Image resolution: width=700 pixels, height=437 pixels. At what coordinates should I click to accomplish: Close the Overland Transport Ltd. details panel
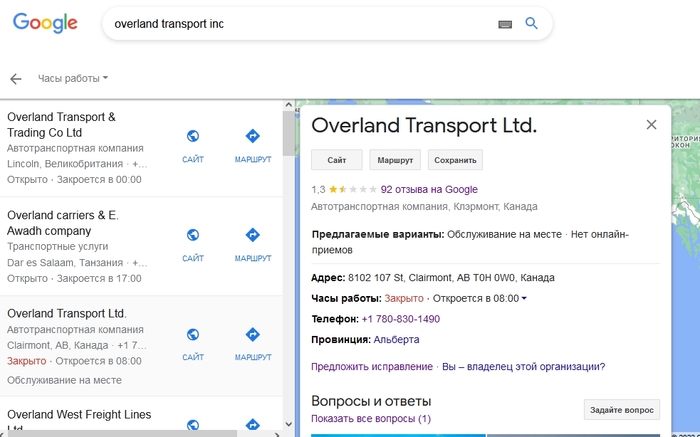pos(651,125)
